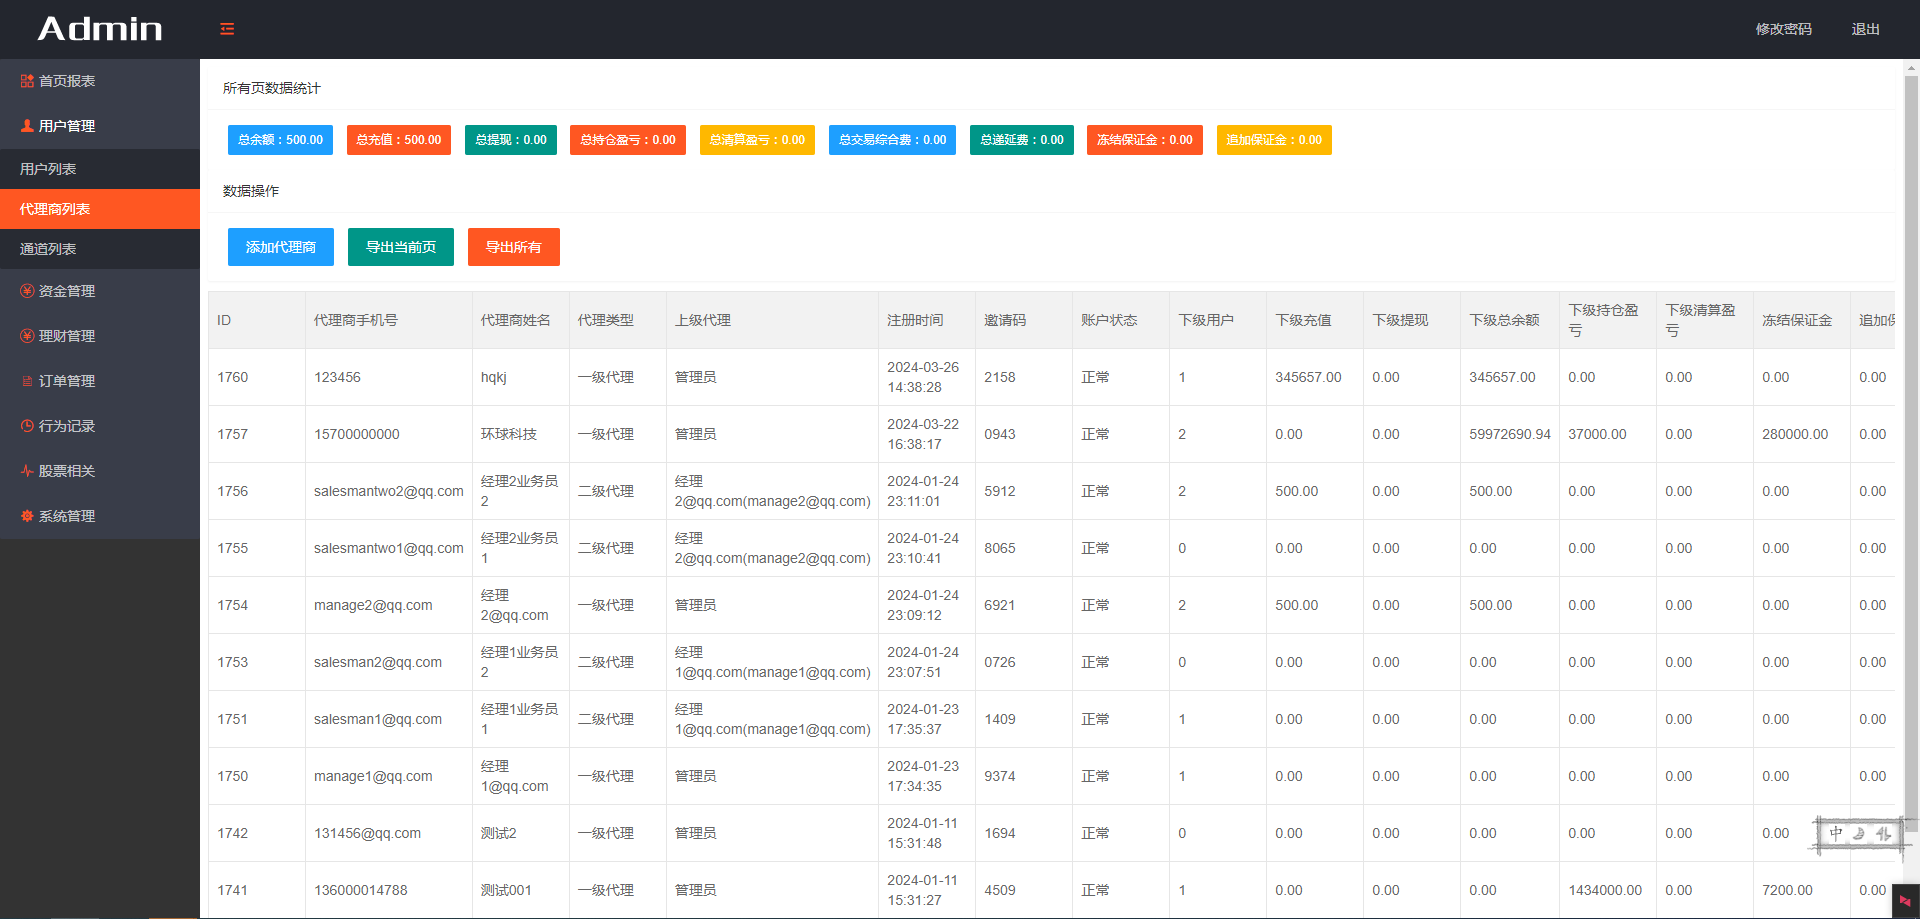Click the 理财管理 sidebar icon

click(x=27, y=336)
